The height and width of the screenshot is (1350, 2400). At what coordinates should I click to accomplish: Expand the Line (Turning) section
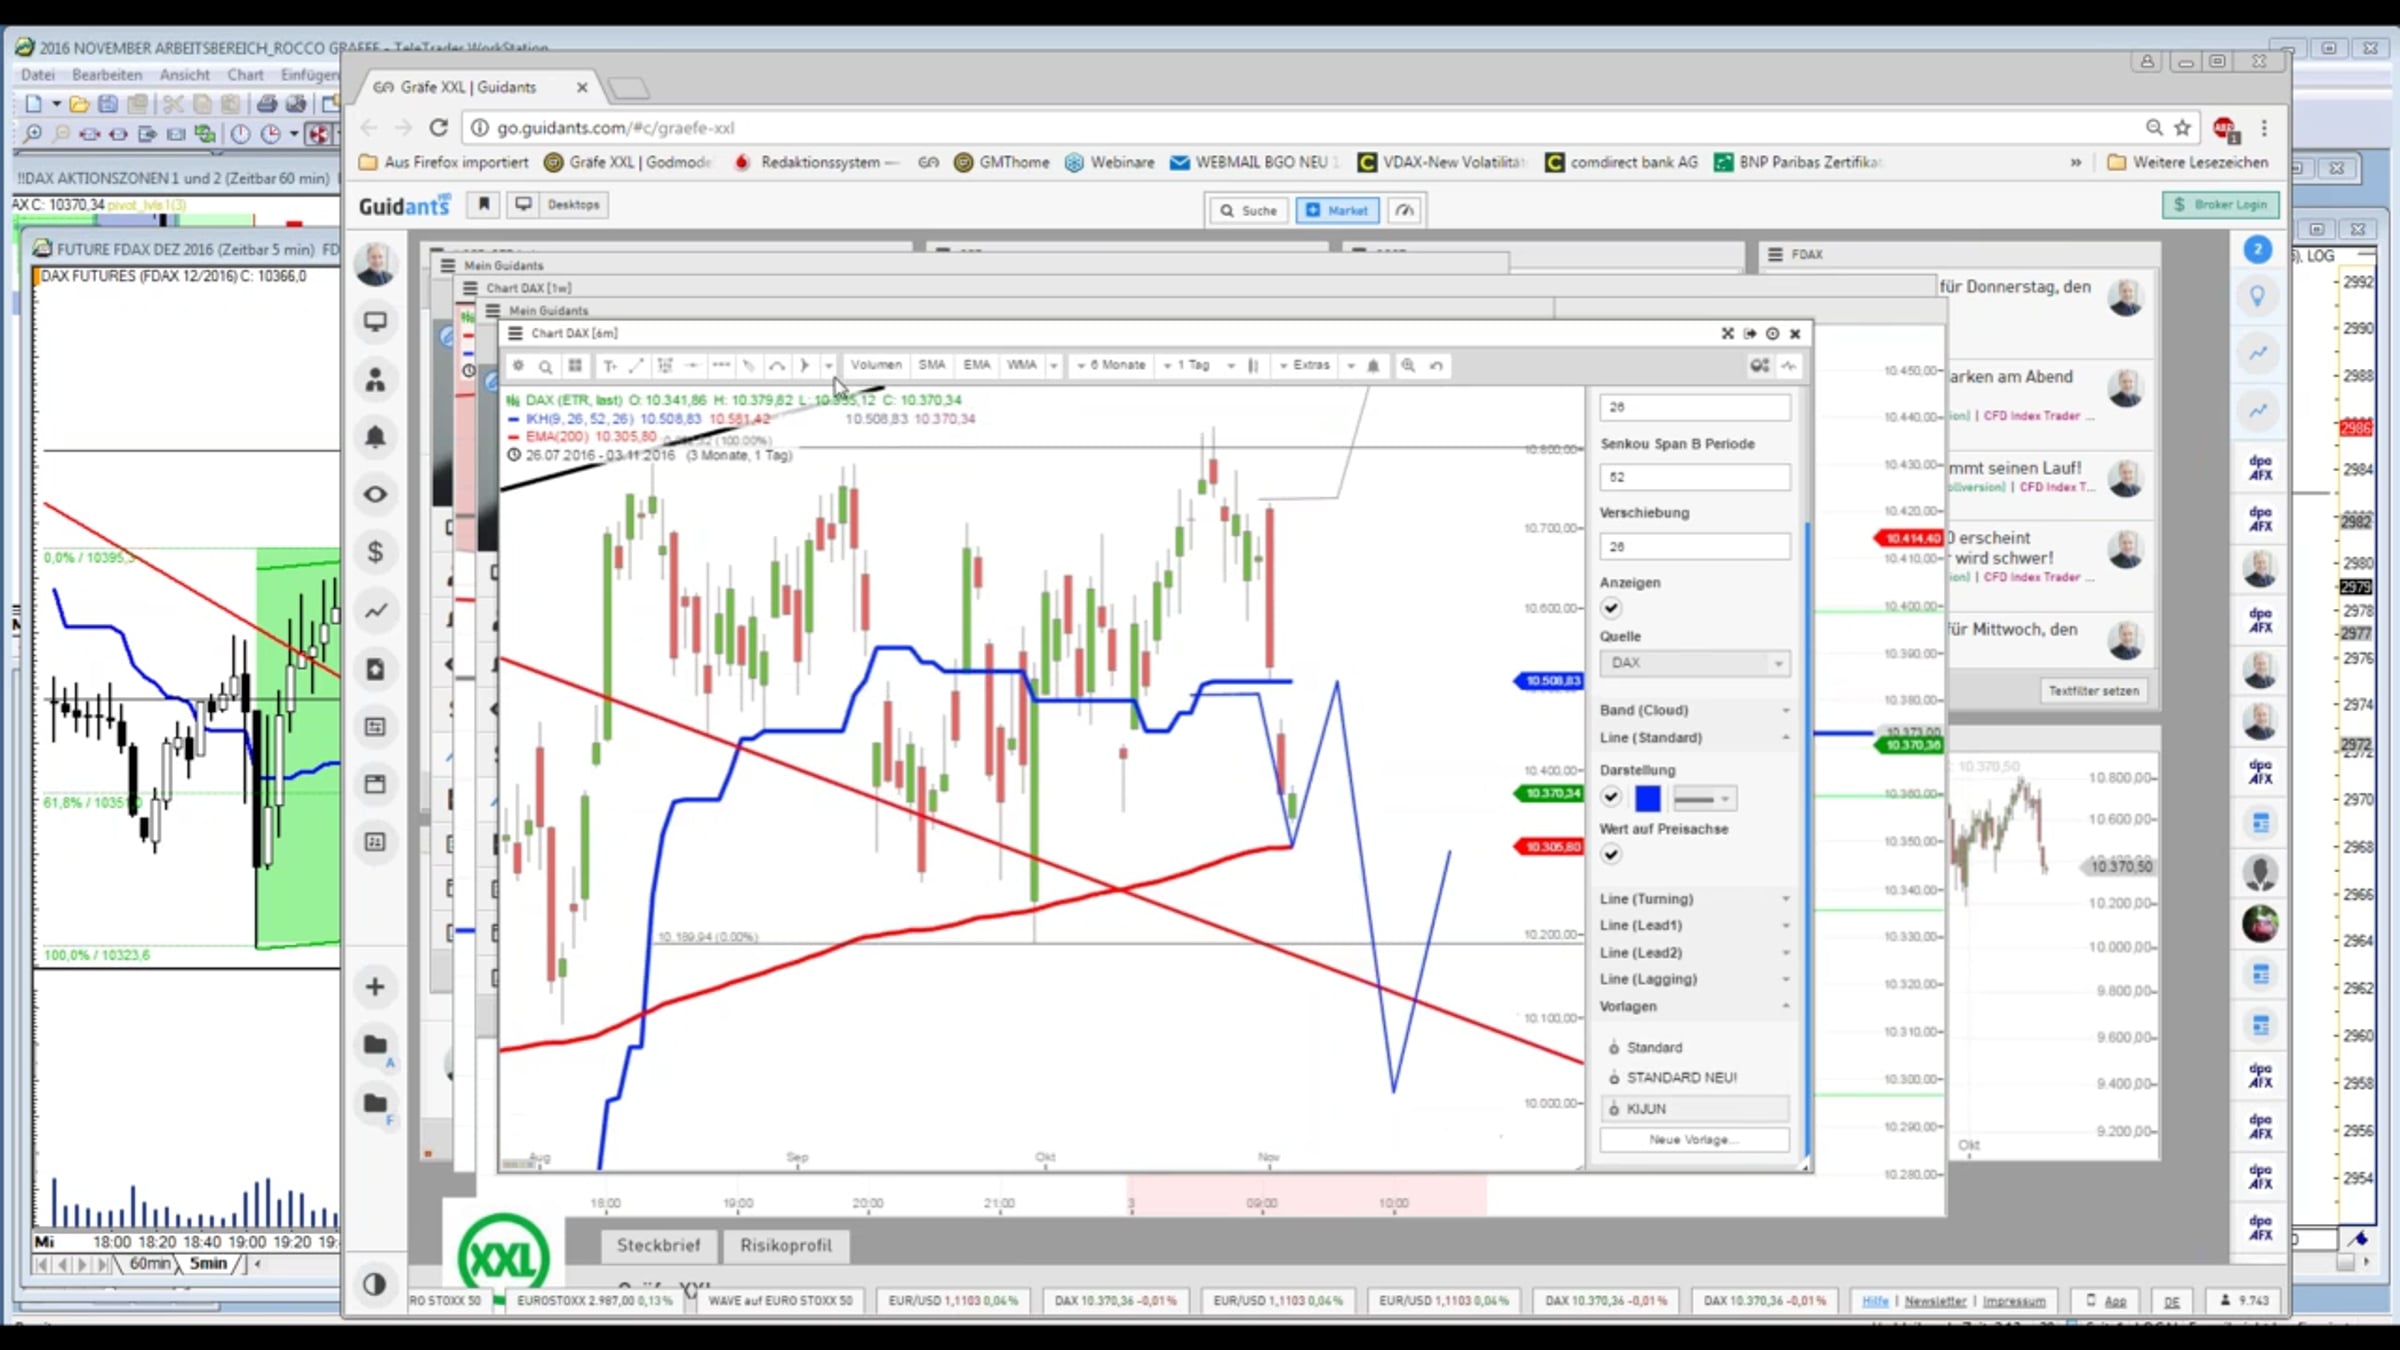point(1694,899)
